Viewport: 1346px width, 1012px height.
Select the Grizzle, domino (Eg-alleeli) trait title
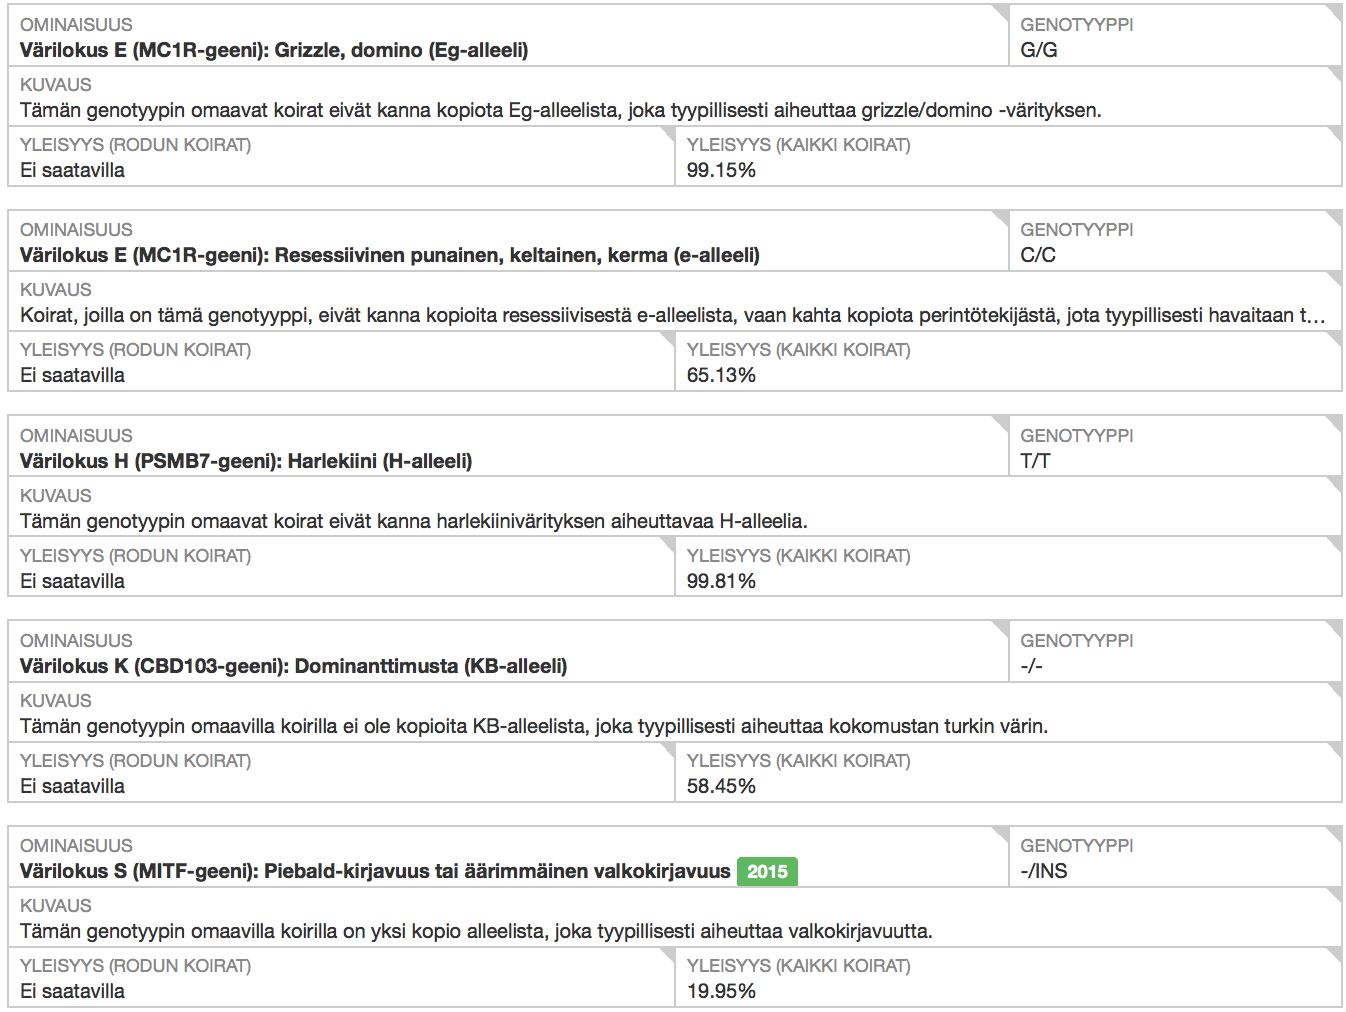pyautogui.click(x=273, y=50)
